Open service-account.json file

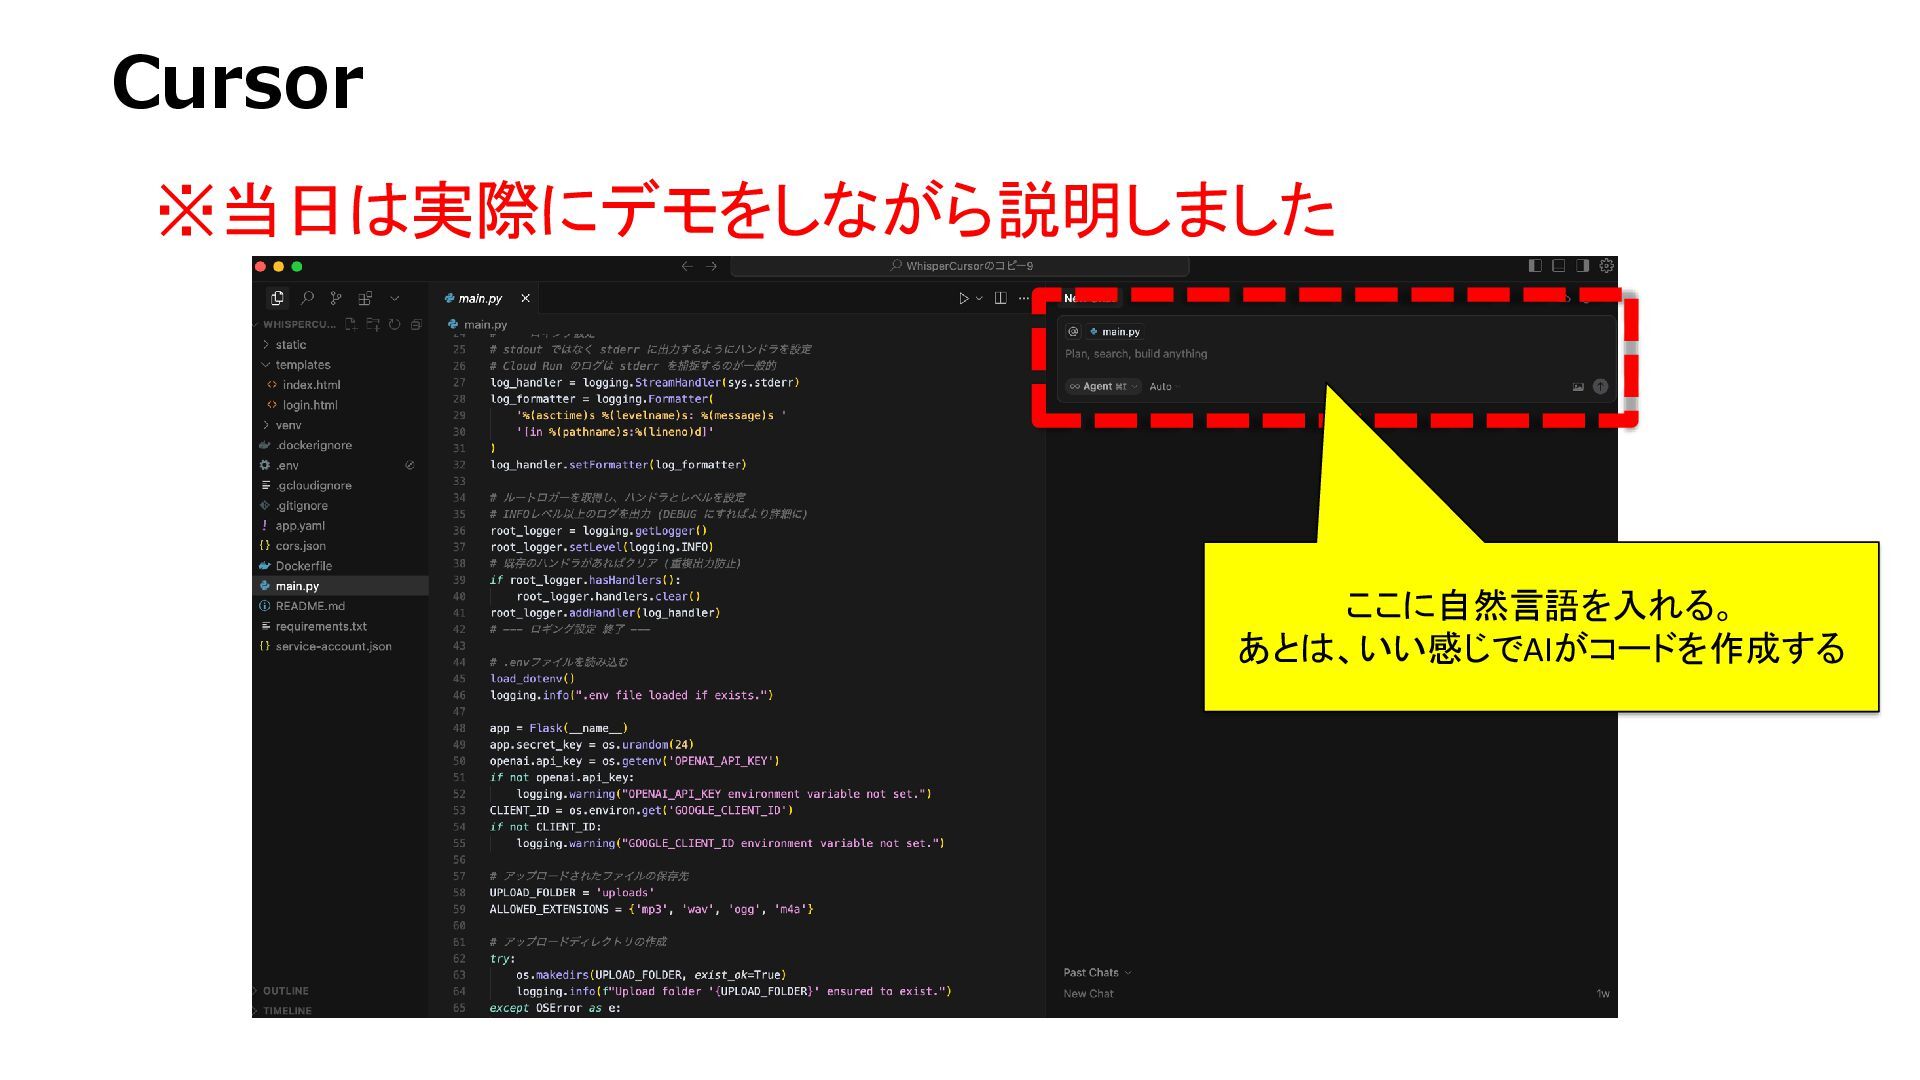click(340, 646)
